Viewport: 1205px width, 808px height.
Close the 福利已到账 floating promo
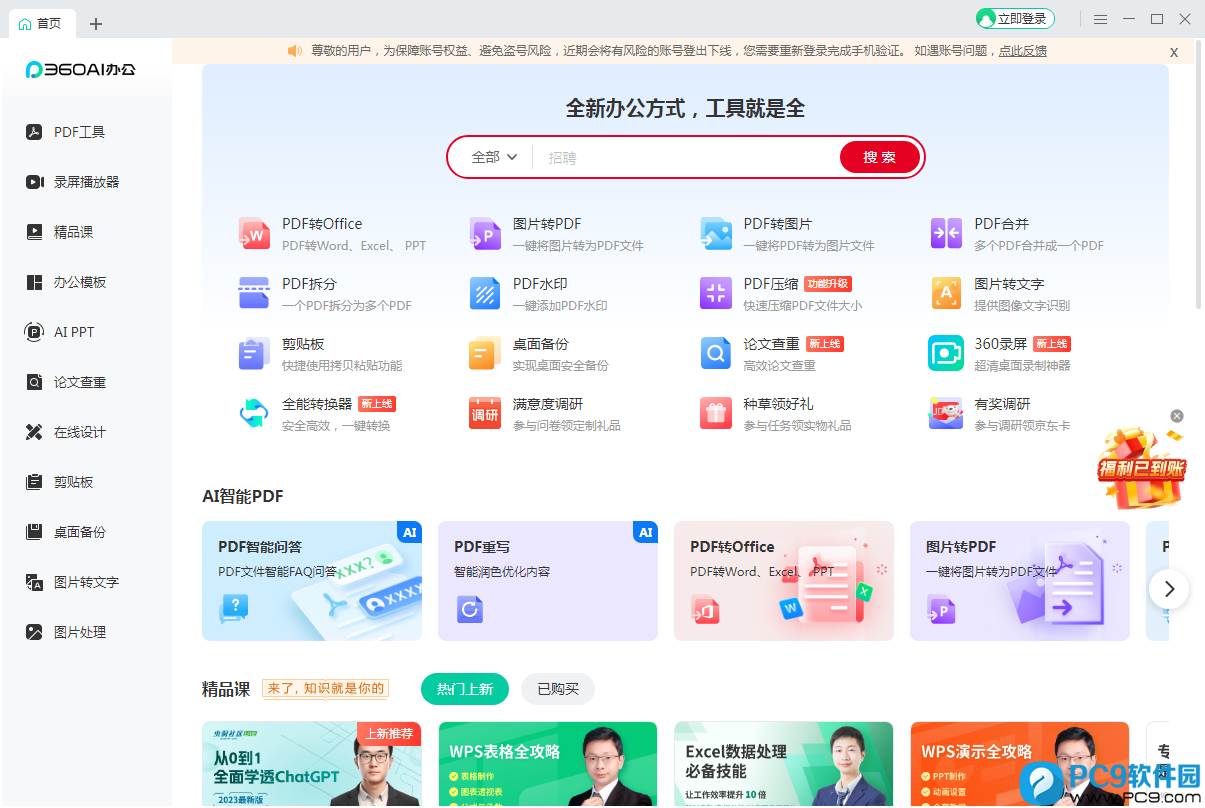(x=1177, y=416)
